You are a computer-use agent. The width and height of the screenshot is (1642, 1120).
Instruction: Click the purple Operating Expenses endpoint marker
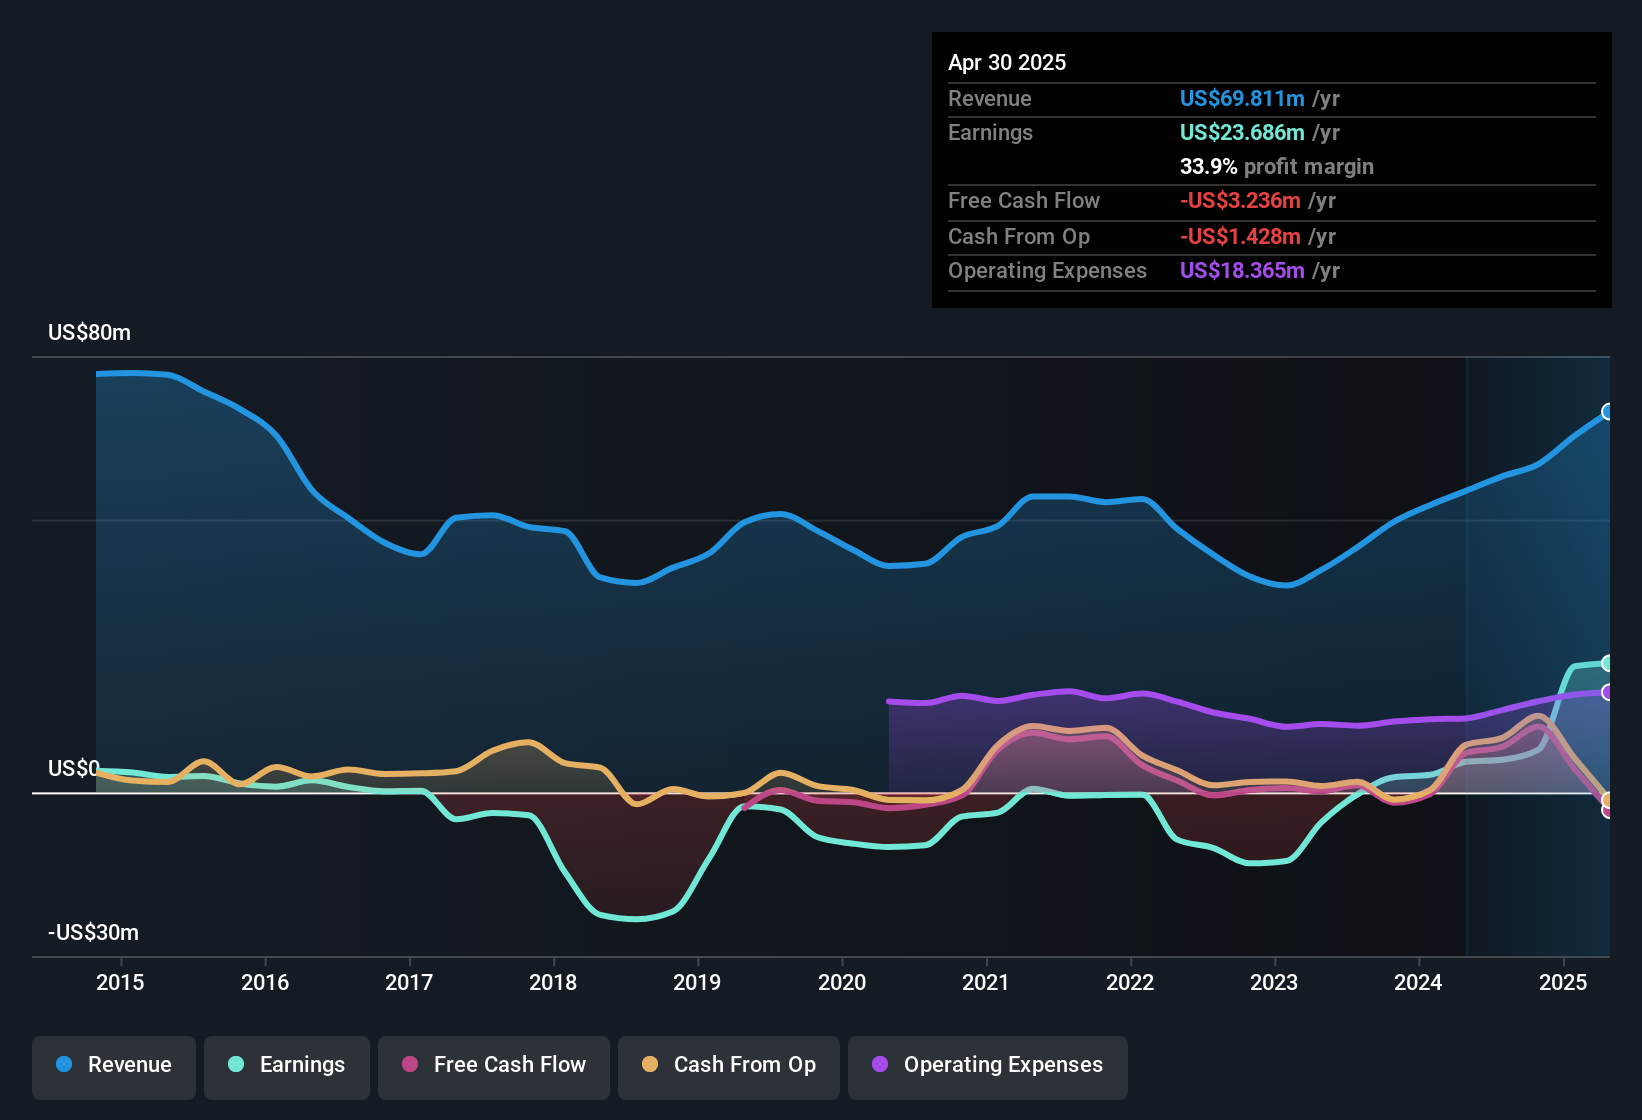click(x=1608, y=692)
